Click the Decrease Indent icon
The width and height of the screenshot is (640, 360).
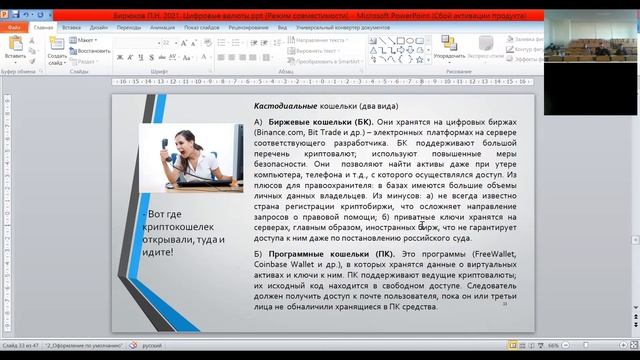coord(253,43)
